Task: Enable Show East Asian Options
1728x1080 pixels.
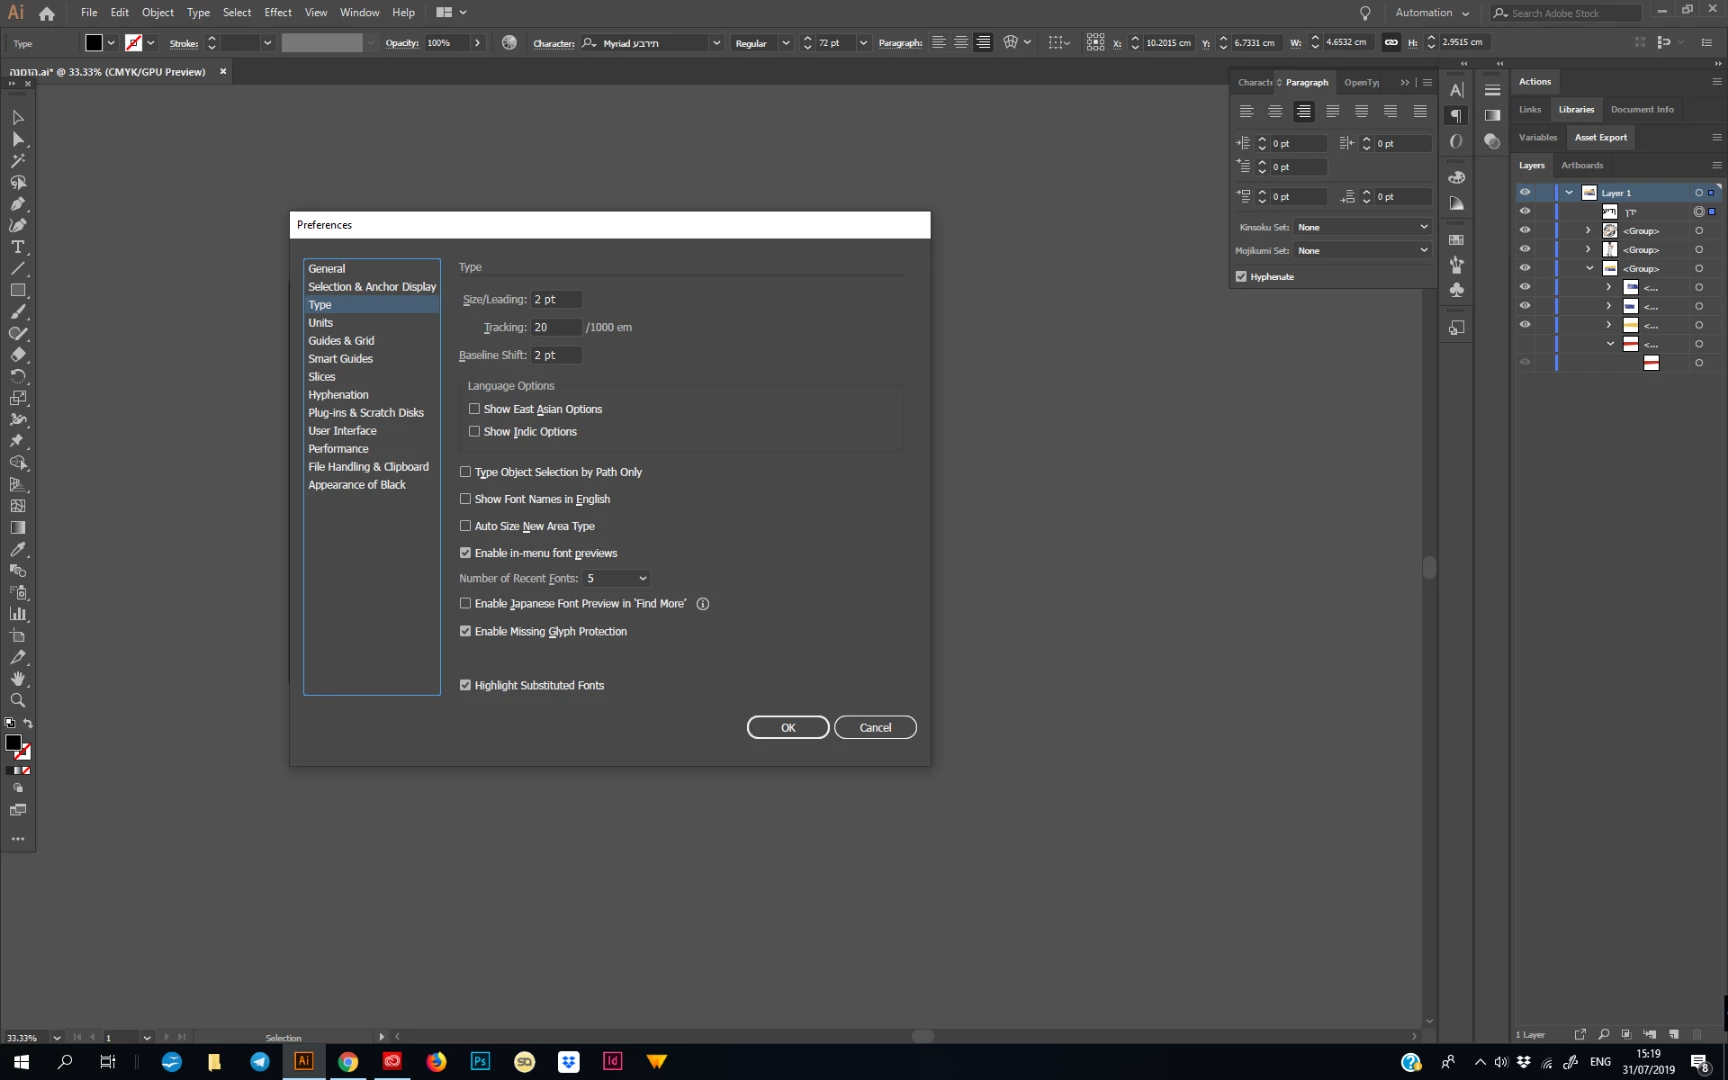Action: [x=474, y=409]
